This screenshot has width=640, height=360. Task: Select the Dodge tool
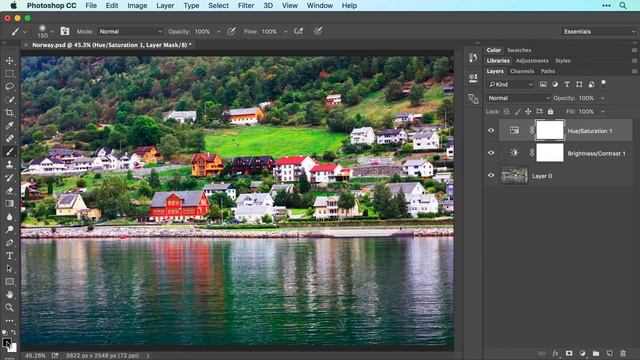click(x=9, y=229)
